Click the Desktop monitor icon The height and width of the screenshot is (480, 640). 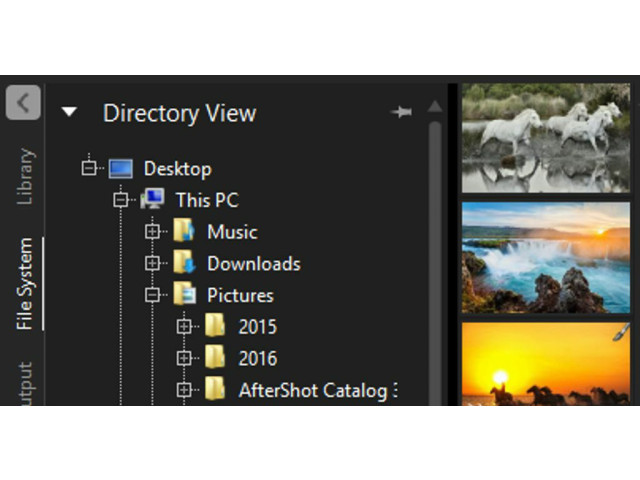121,168
